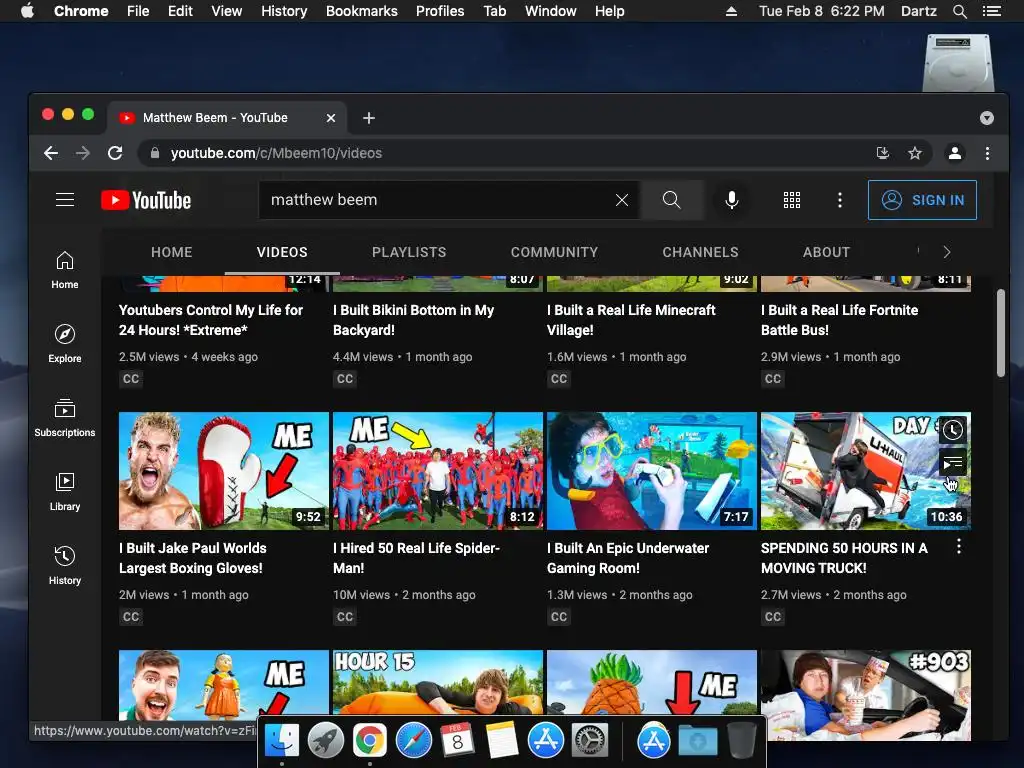
Task: Open Subscriptions in the sidebar
Action: click(65, 418)
